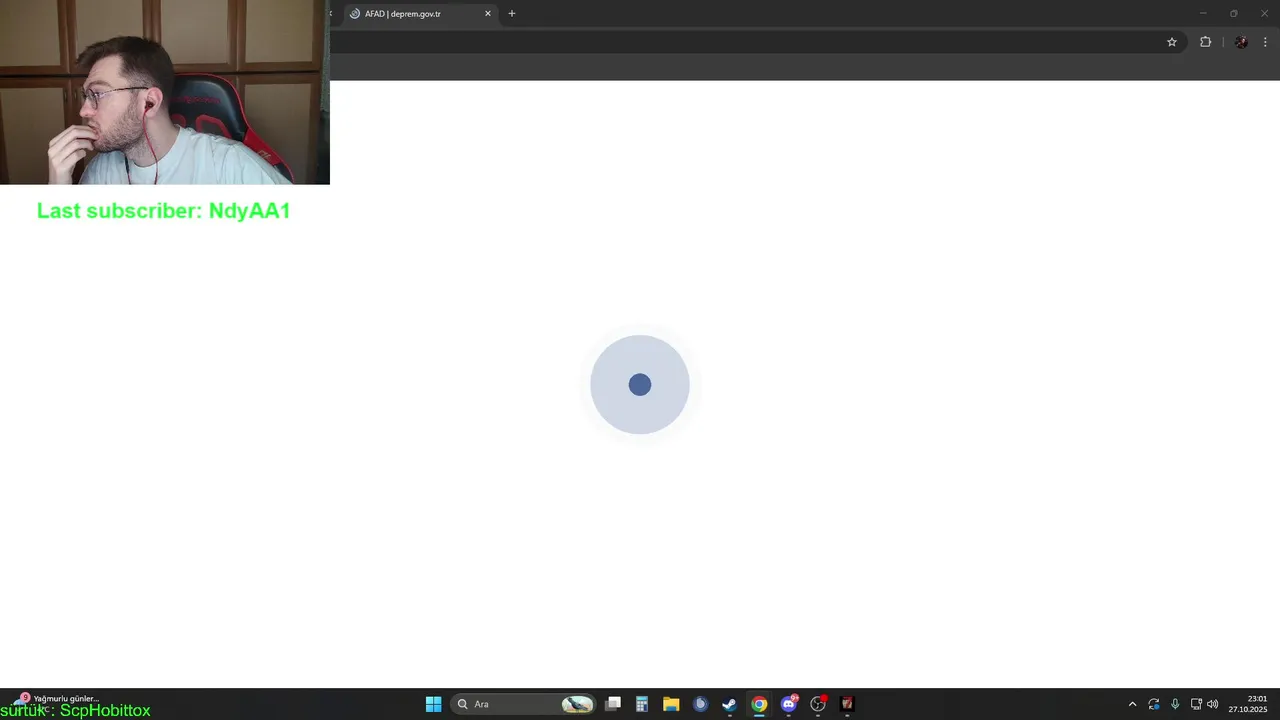Viewport: 1280px width, 720px height.
Task: Open the Chrome three-dot menu
Action: [1265, 42]
